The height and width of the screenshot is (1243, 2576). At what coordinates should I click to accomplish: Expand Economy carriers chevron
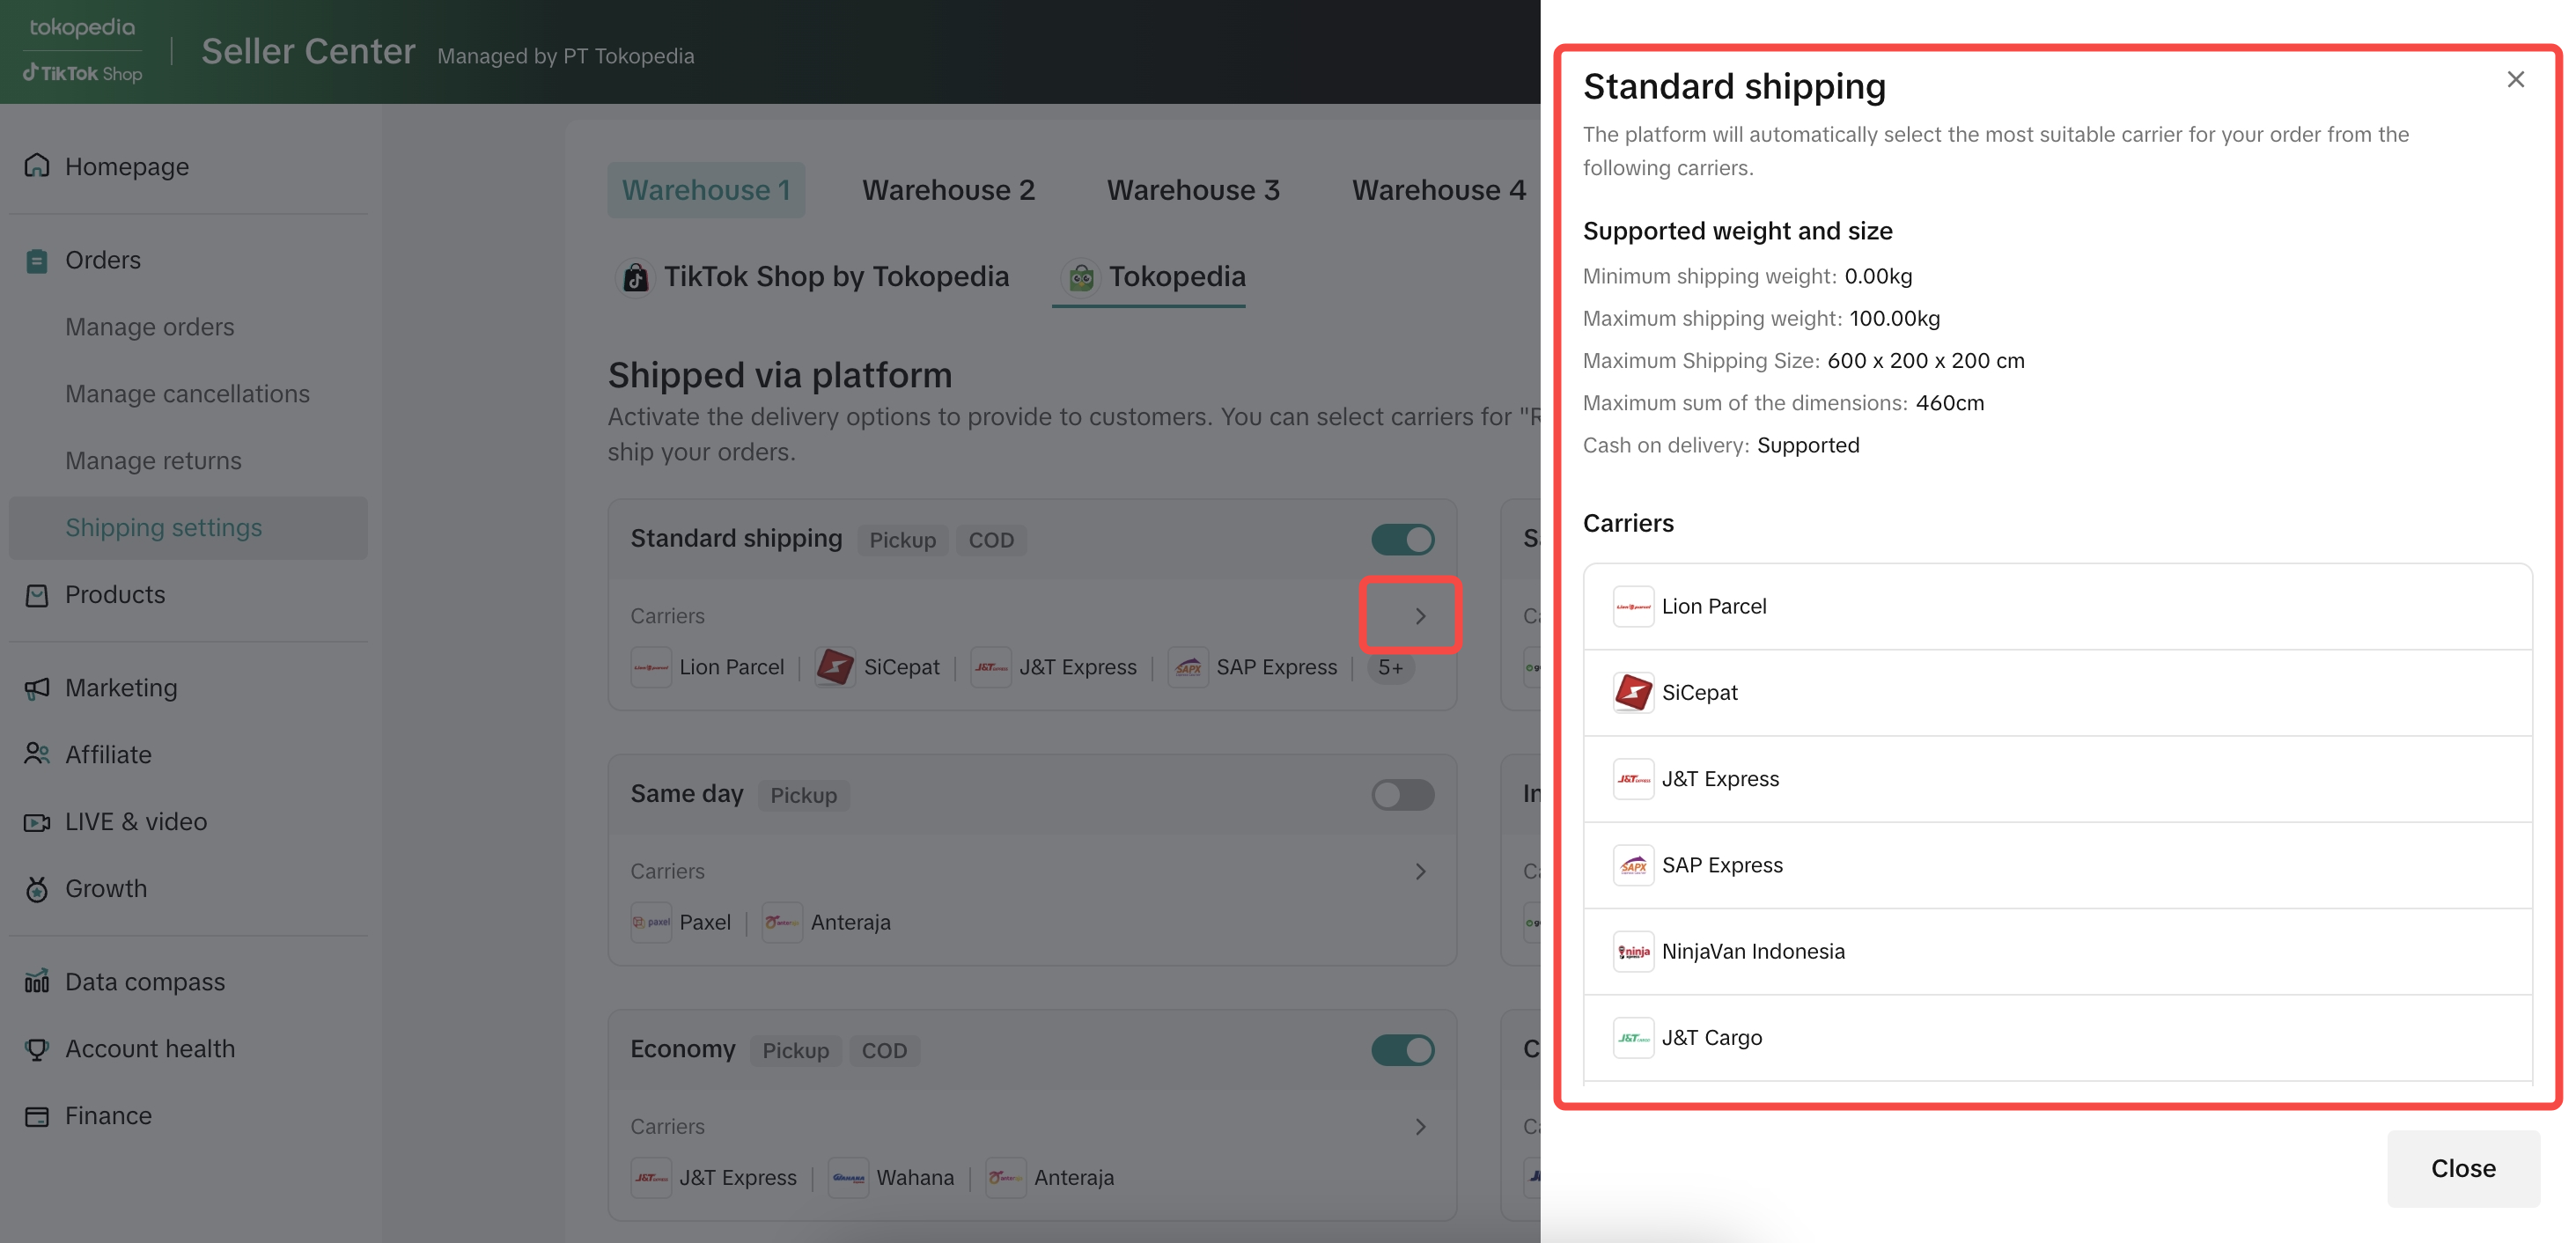(x=1420, y=1127)
